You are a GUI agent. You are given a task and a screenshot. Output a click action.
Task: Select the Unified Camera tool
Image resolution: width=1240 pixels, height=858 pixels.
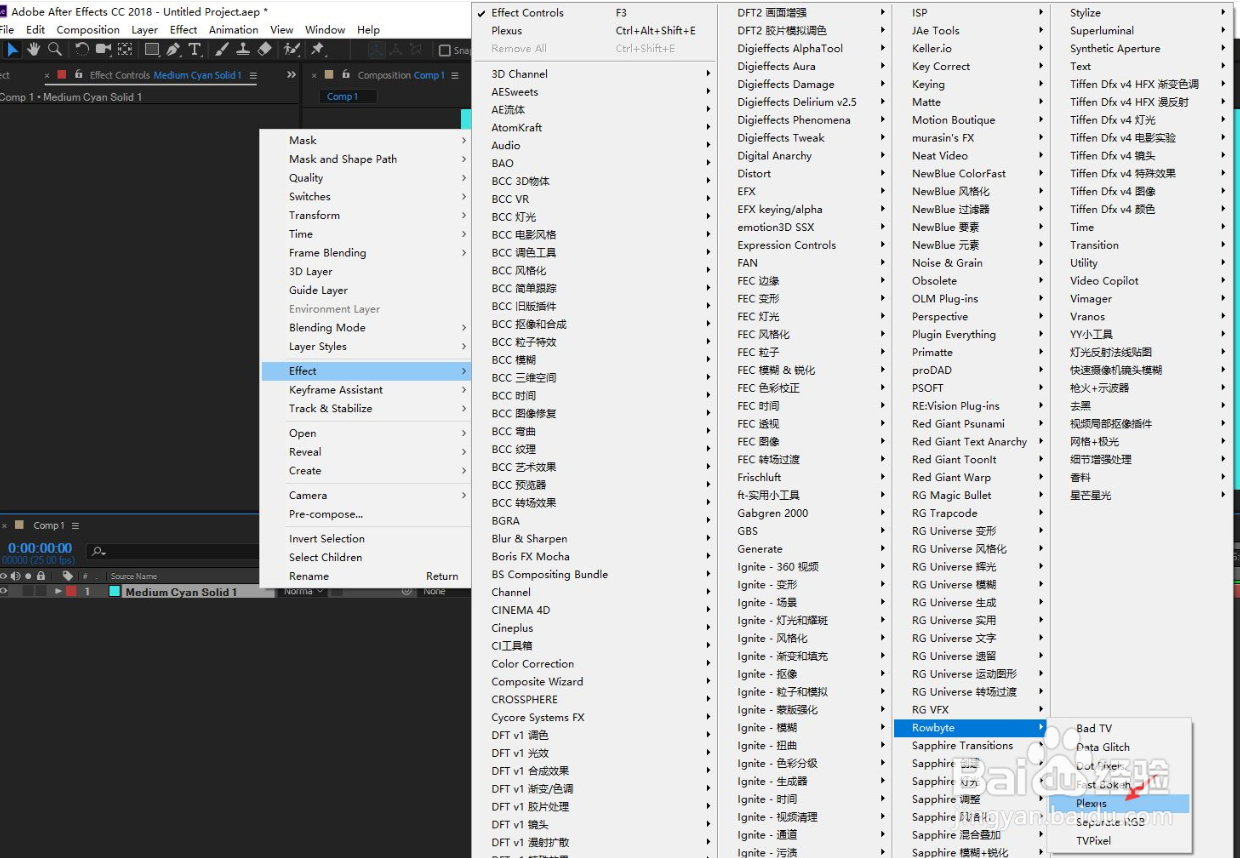point(103,49)
